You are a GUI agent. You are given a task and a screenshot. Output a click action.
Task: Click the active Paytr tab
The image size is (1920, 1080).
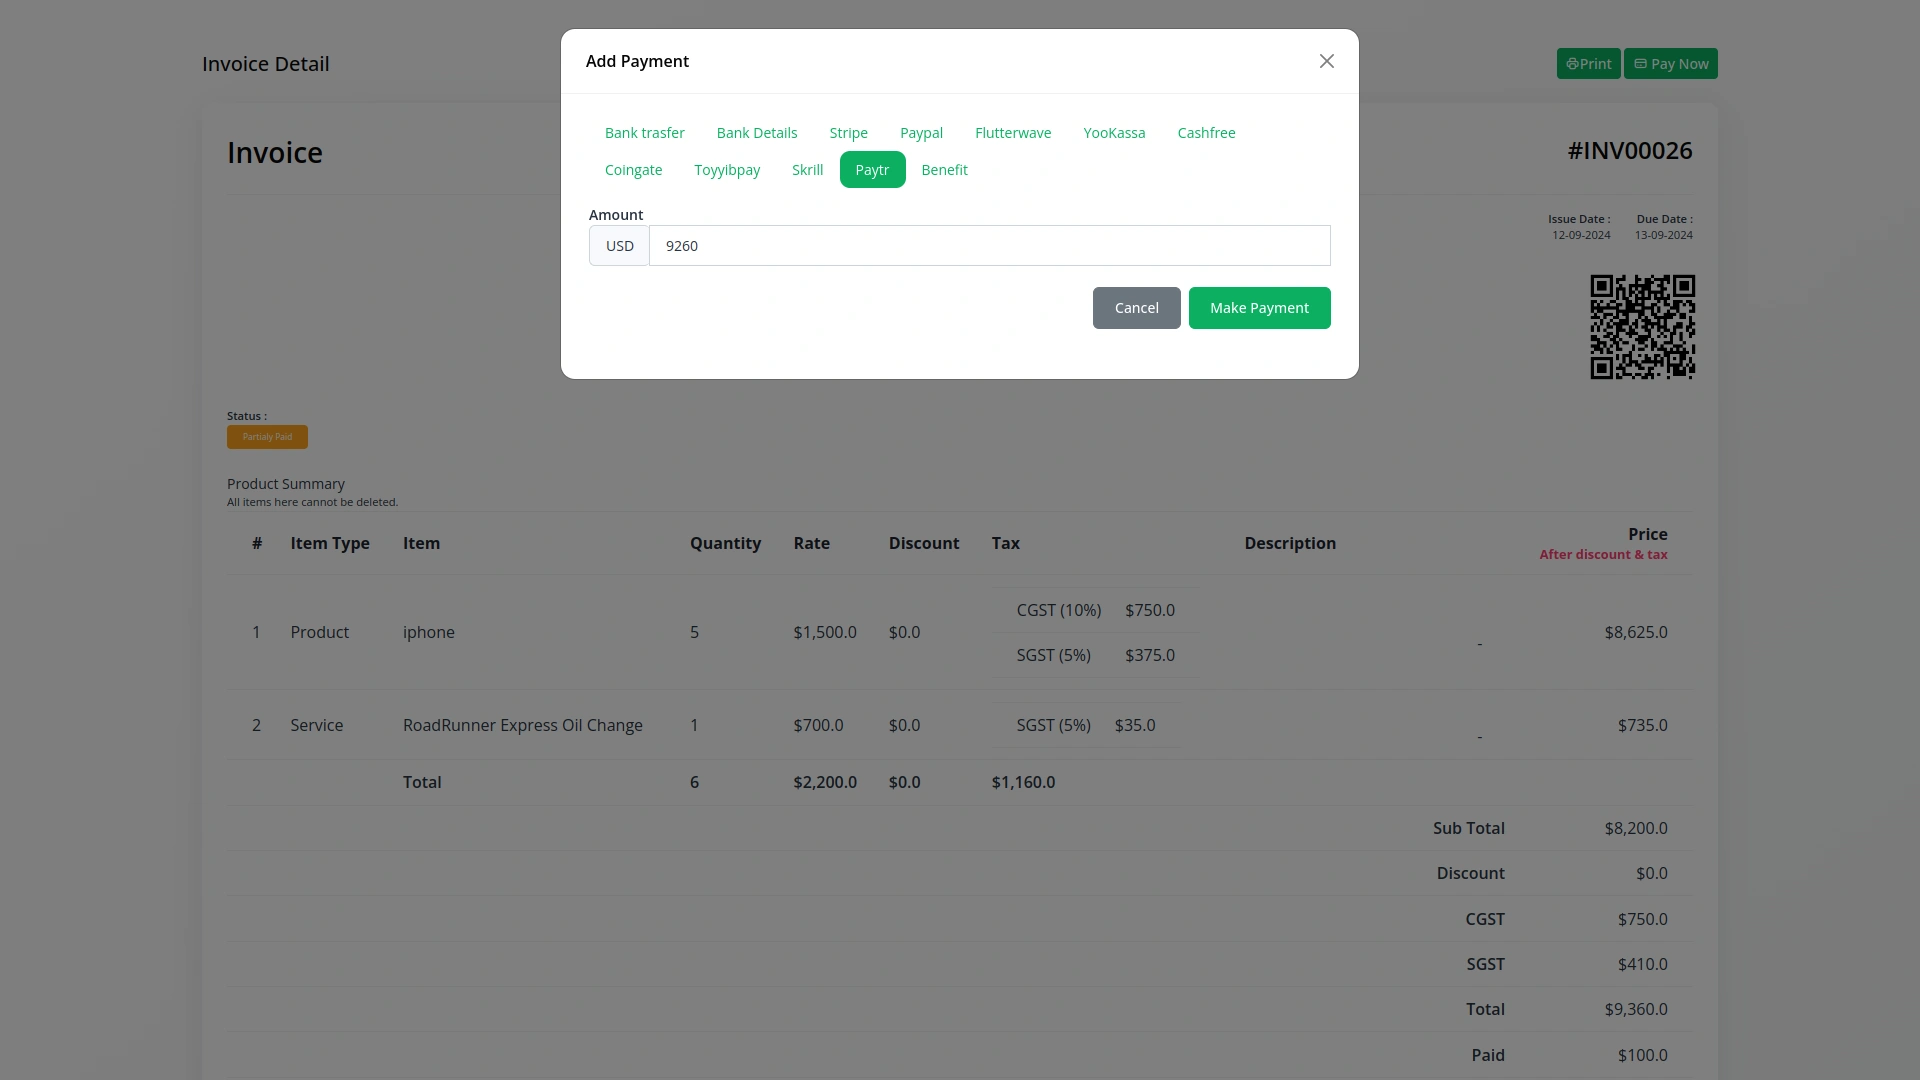(x=872, y=170)
